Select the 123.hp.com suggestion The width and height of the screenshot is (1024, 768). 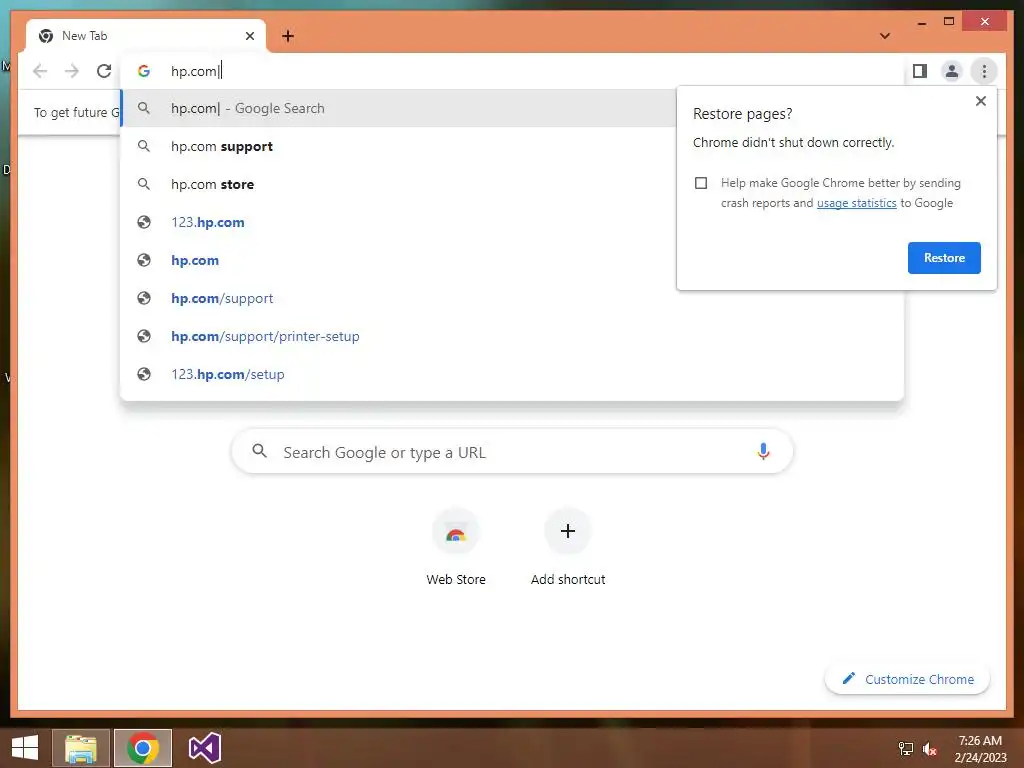click(x=398, y=222)
